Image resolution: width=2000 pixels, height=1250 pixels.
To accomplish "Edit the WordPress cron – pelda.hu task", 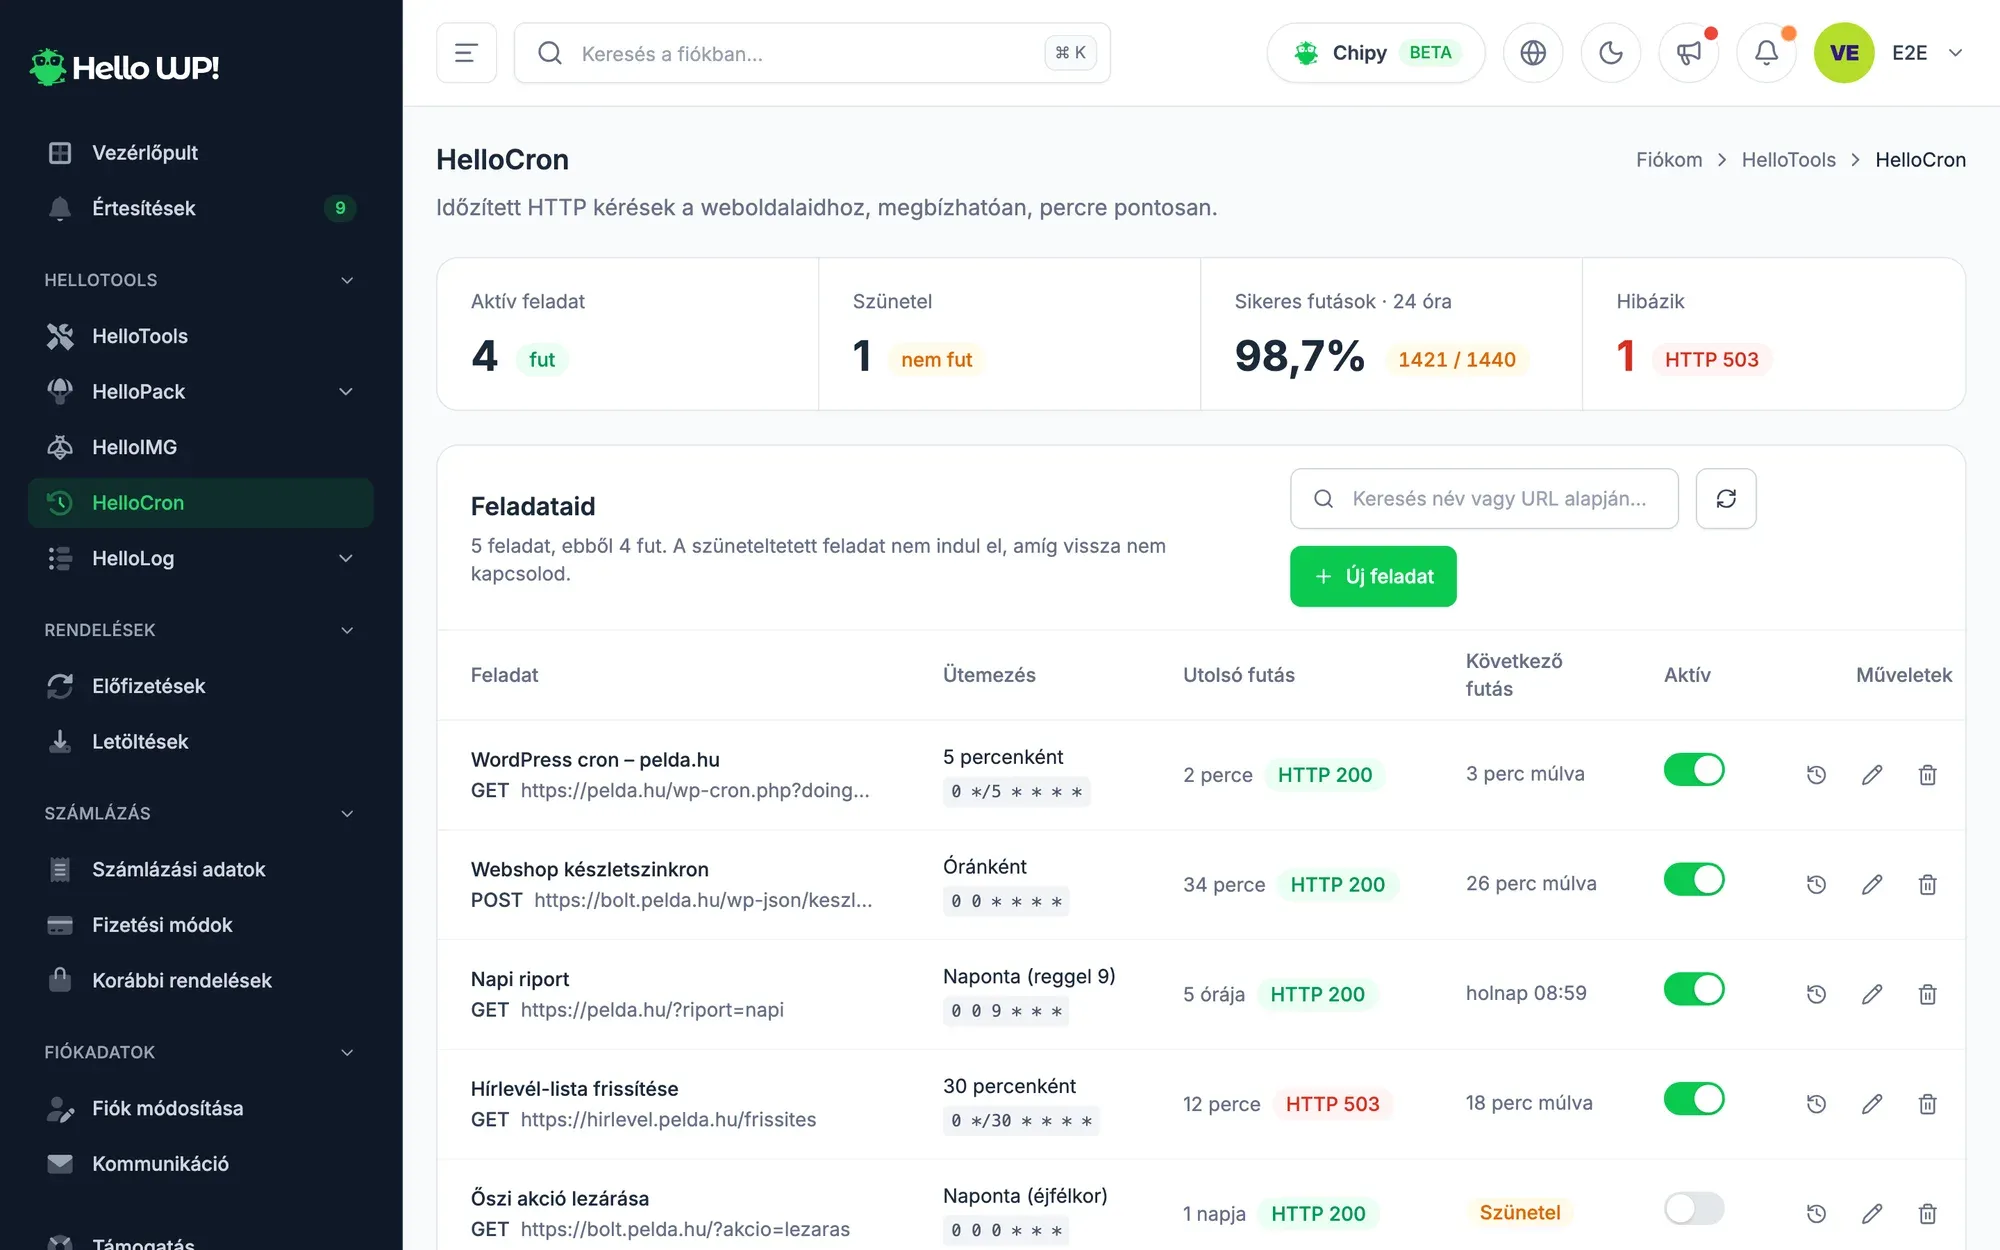I will point(1872,775).
